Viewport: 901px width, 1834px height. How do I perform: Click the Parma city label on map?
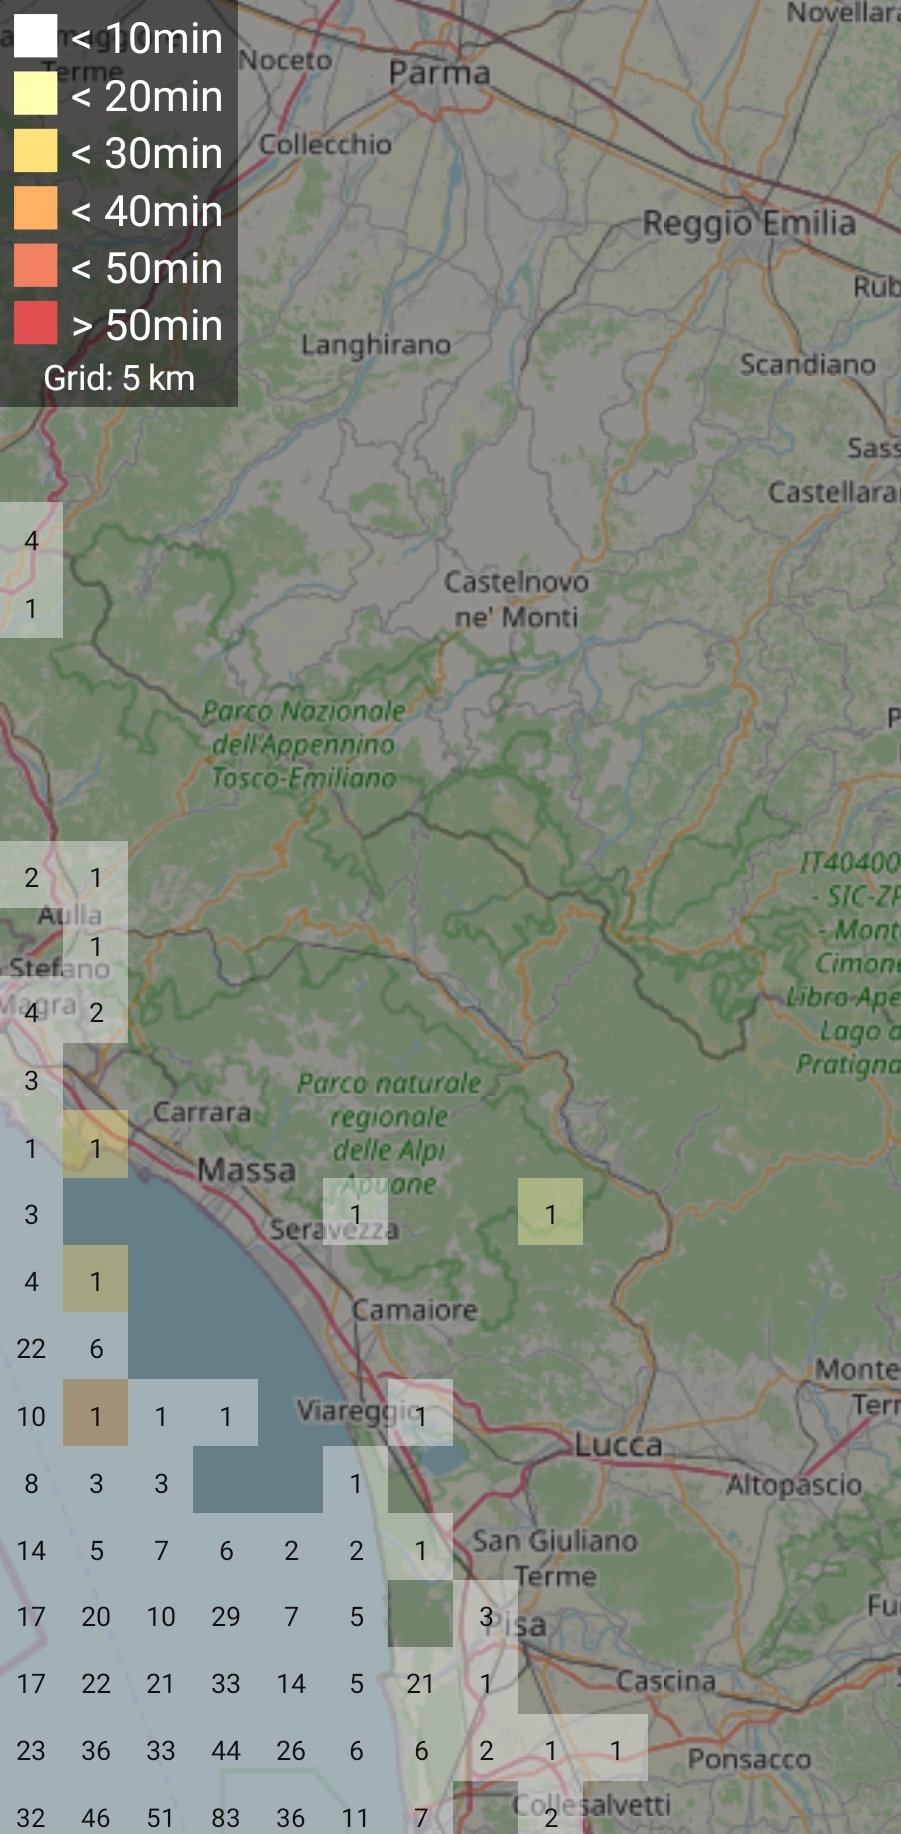coord(439,73)
